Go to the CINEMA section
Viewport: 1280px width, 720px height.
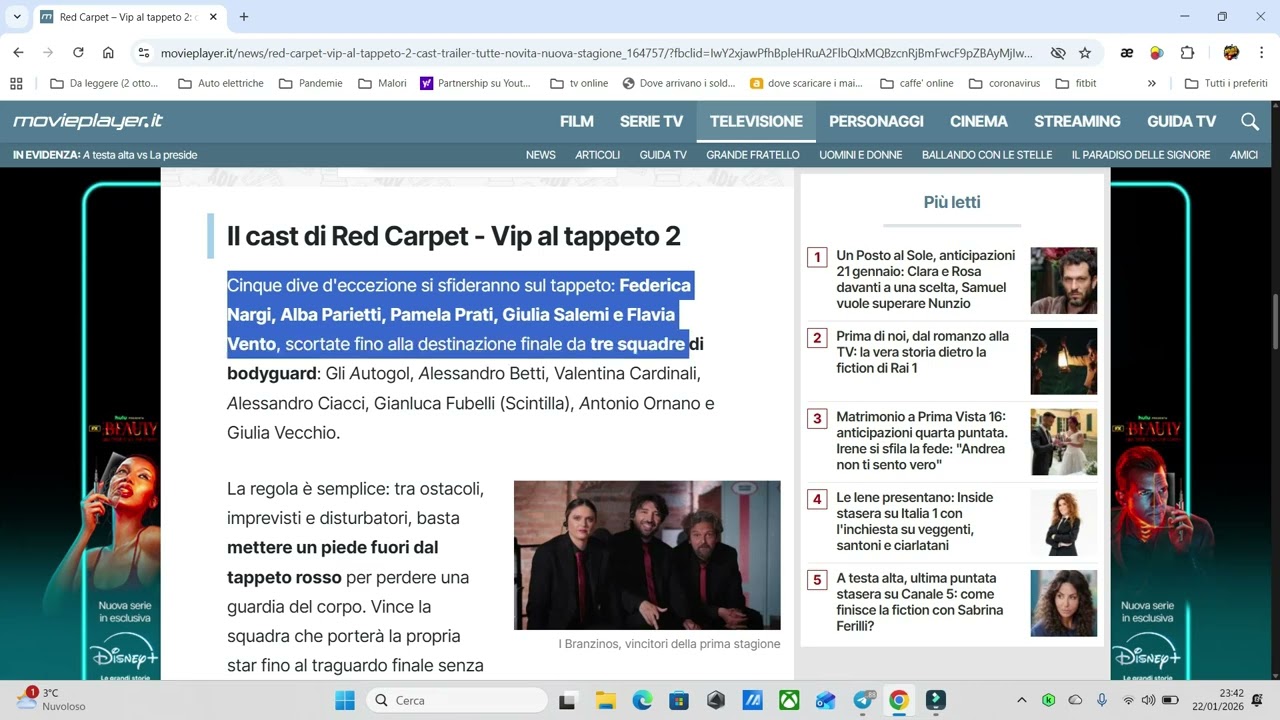coord(979,121)
